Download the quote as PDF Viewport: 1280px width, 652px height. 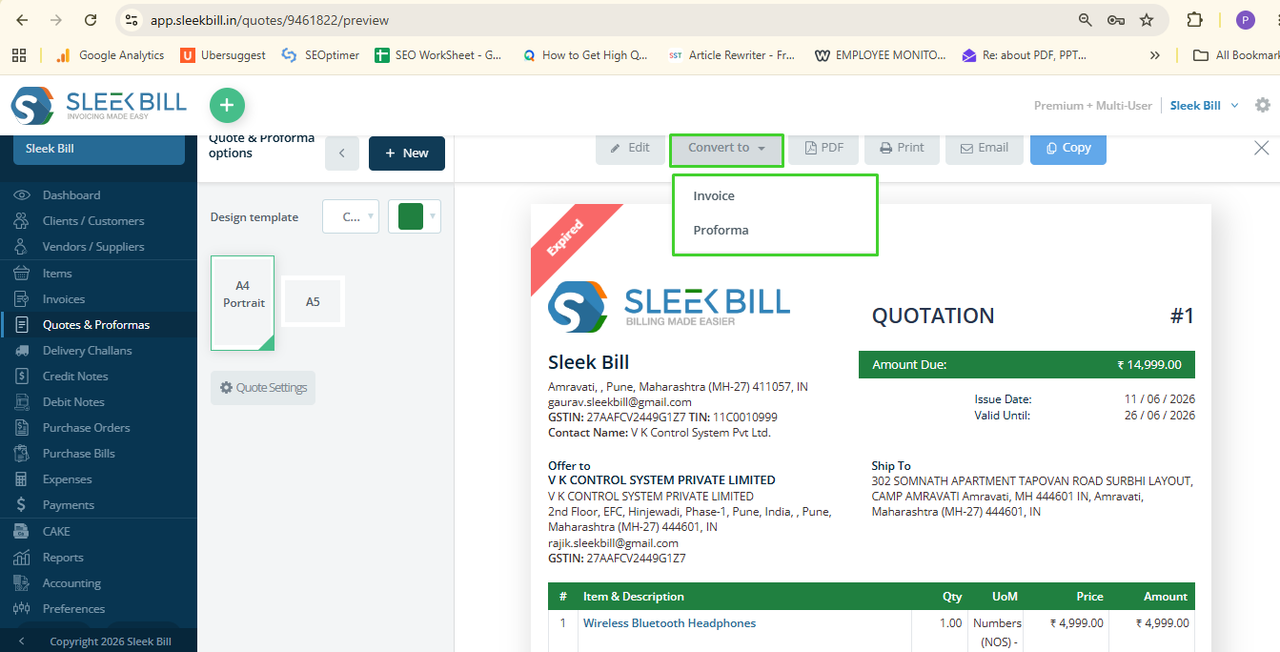click(x=824, y=148)
